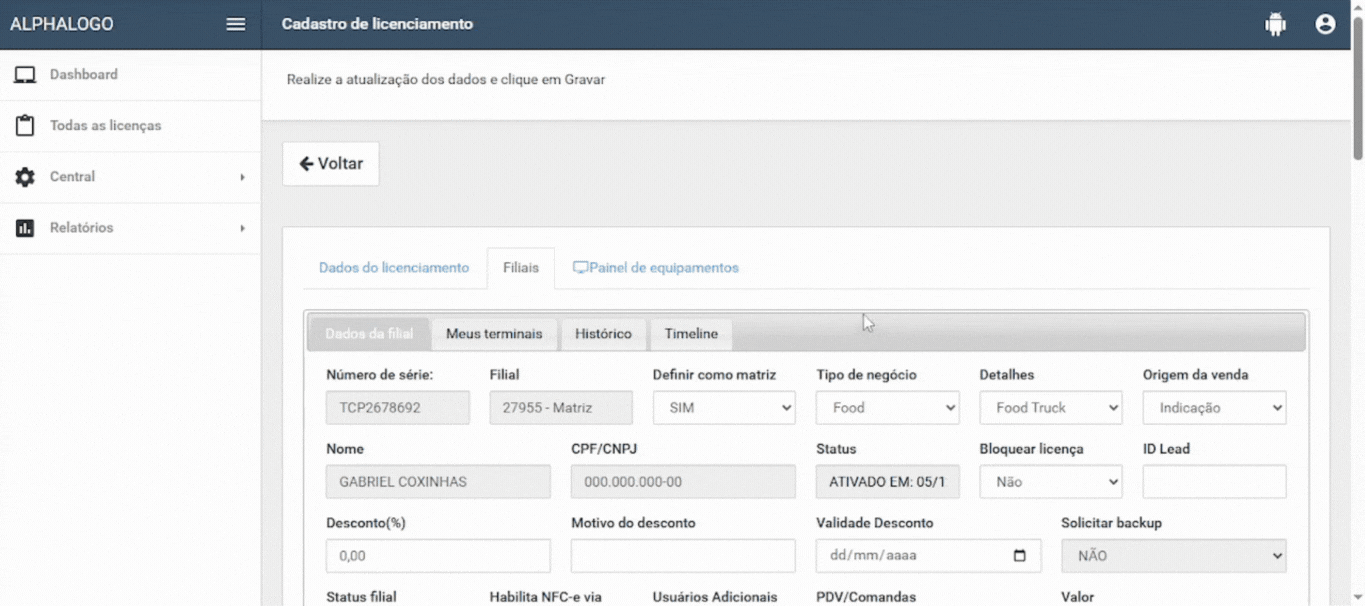Open the Painel de equipamentos tab
The height and width of the screenshot is (606, 1365).
point(656,268)
